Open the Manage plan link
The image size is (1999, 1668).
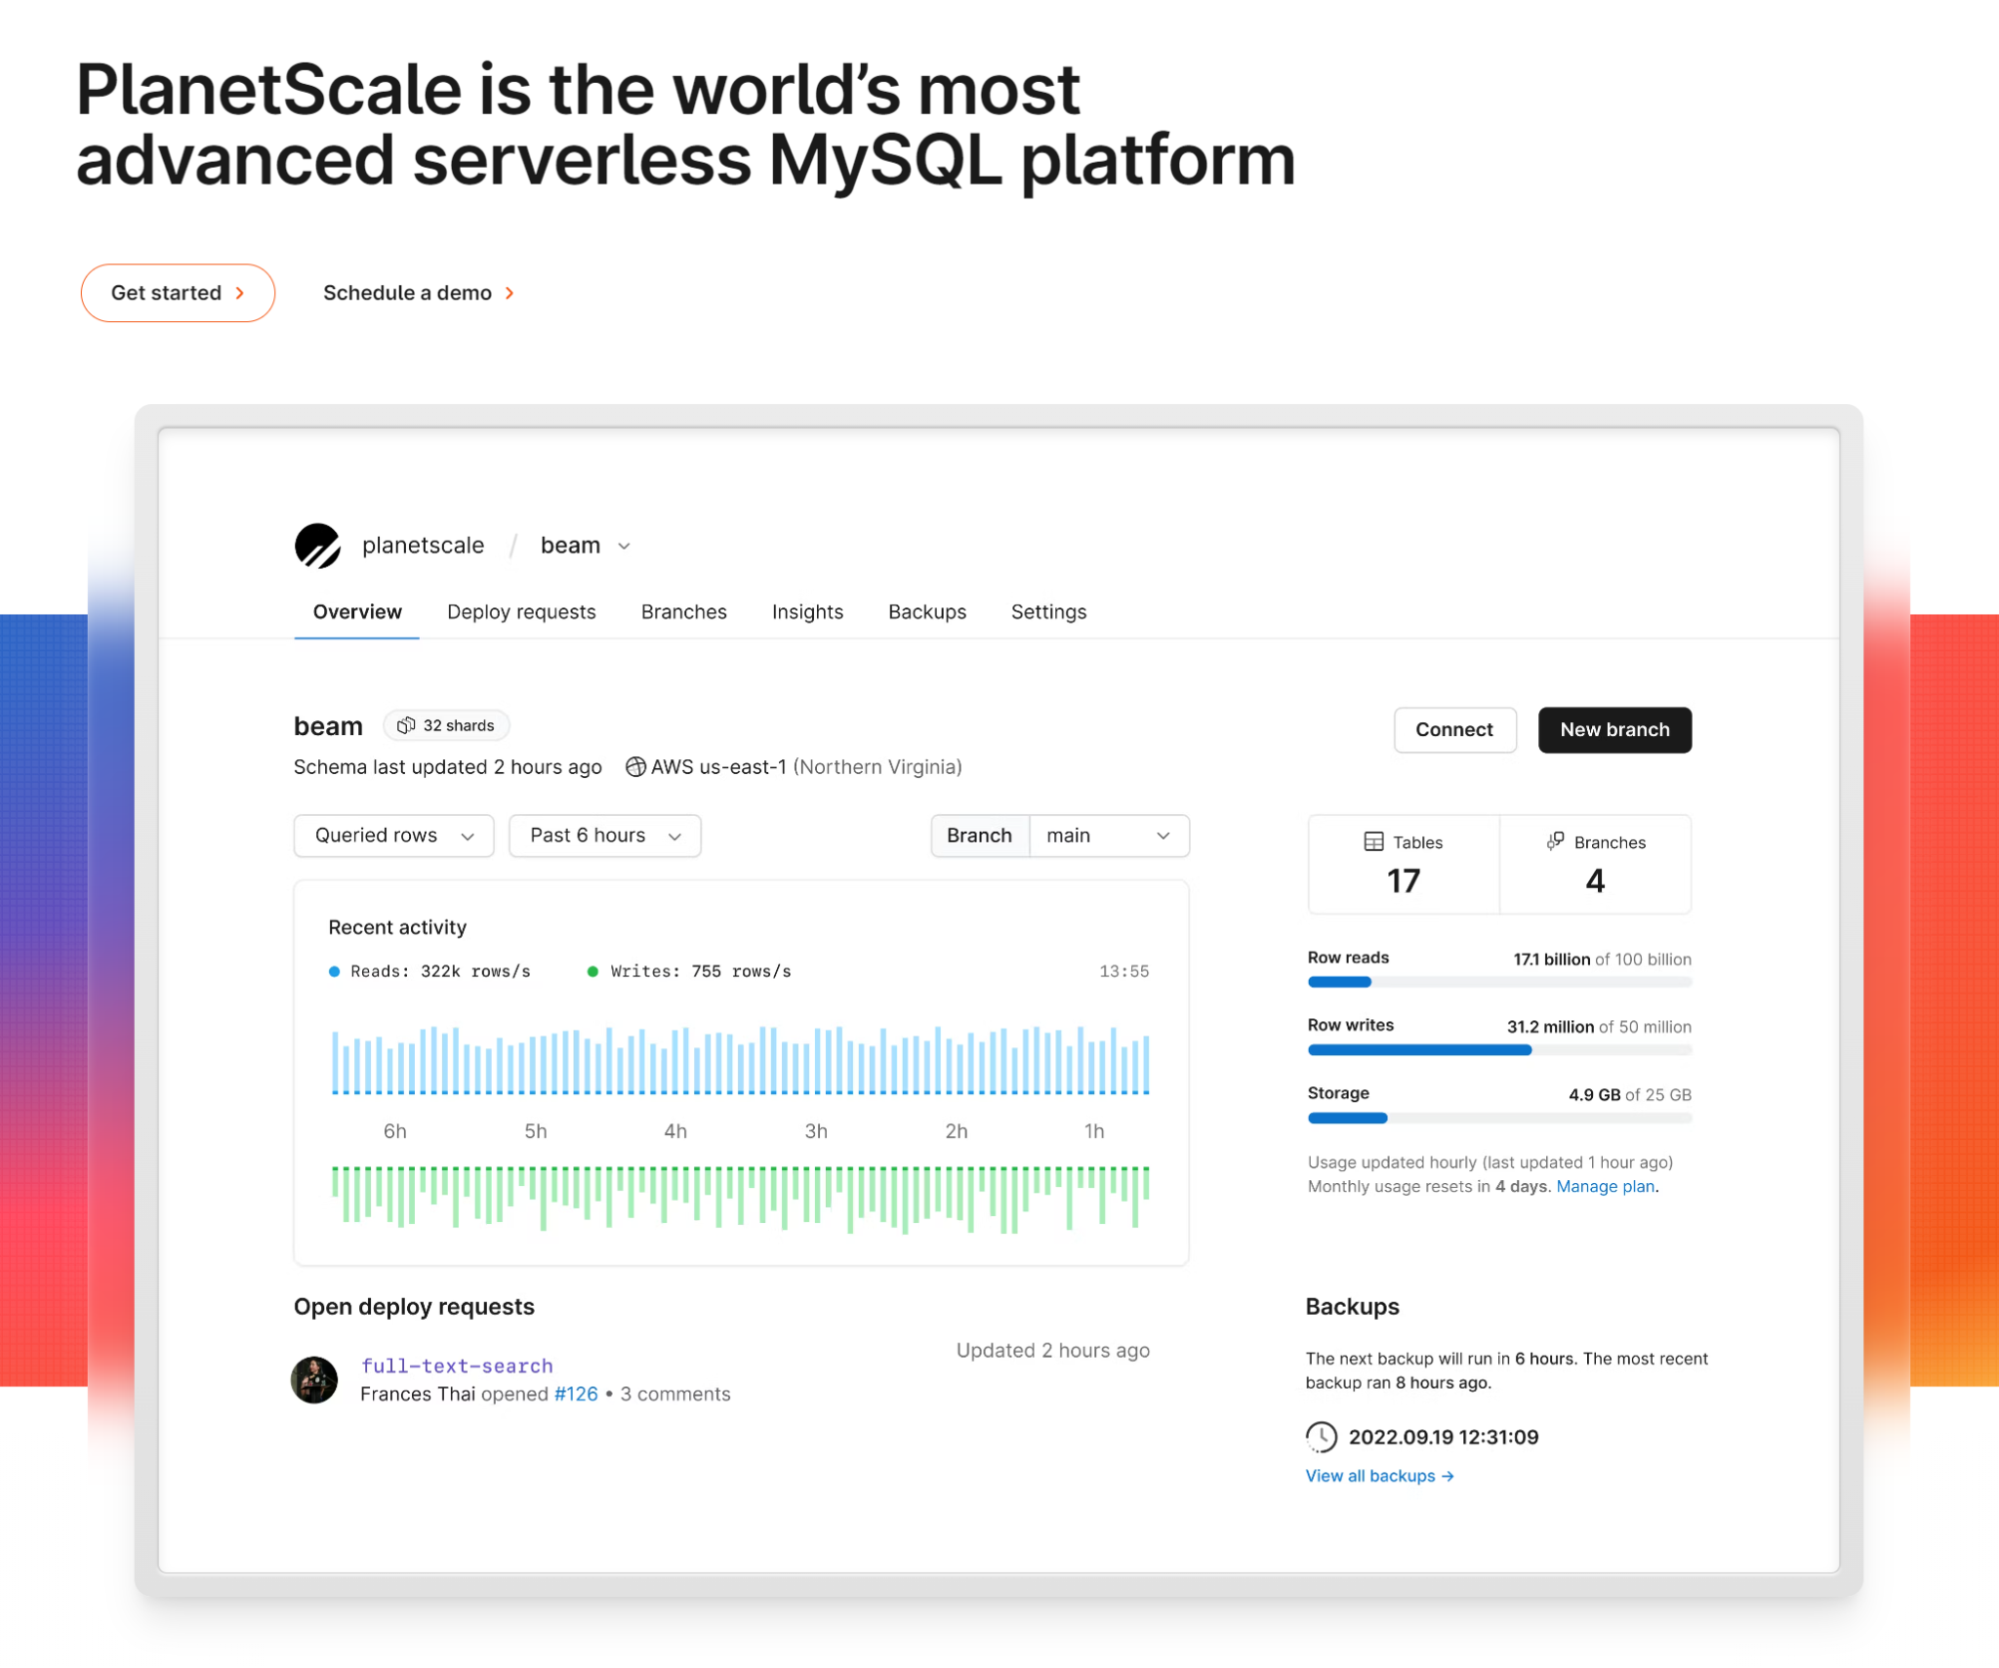point(1605,1186)
